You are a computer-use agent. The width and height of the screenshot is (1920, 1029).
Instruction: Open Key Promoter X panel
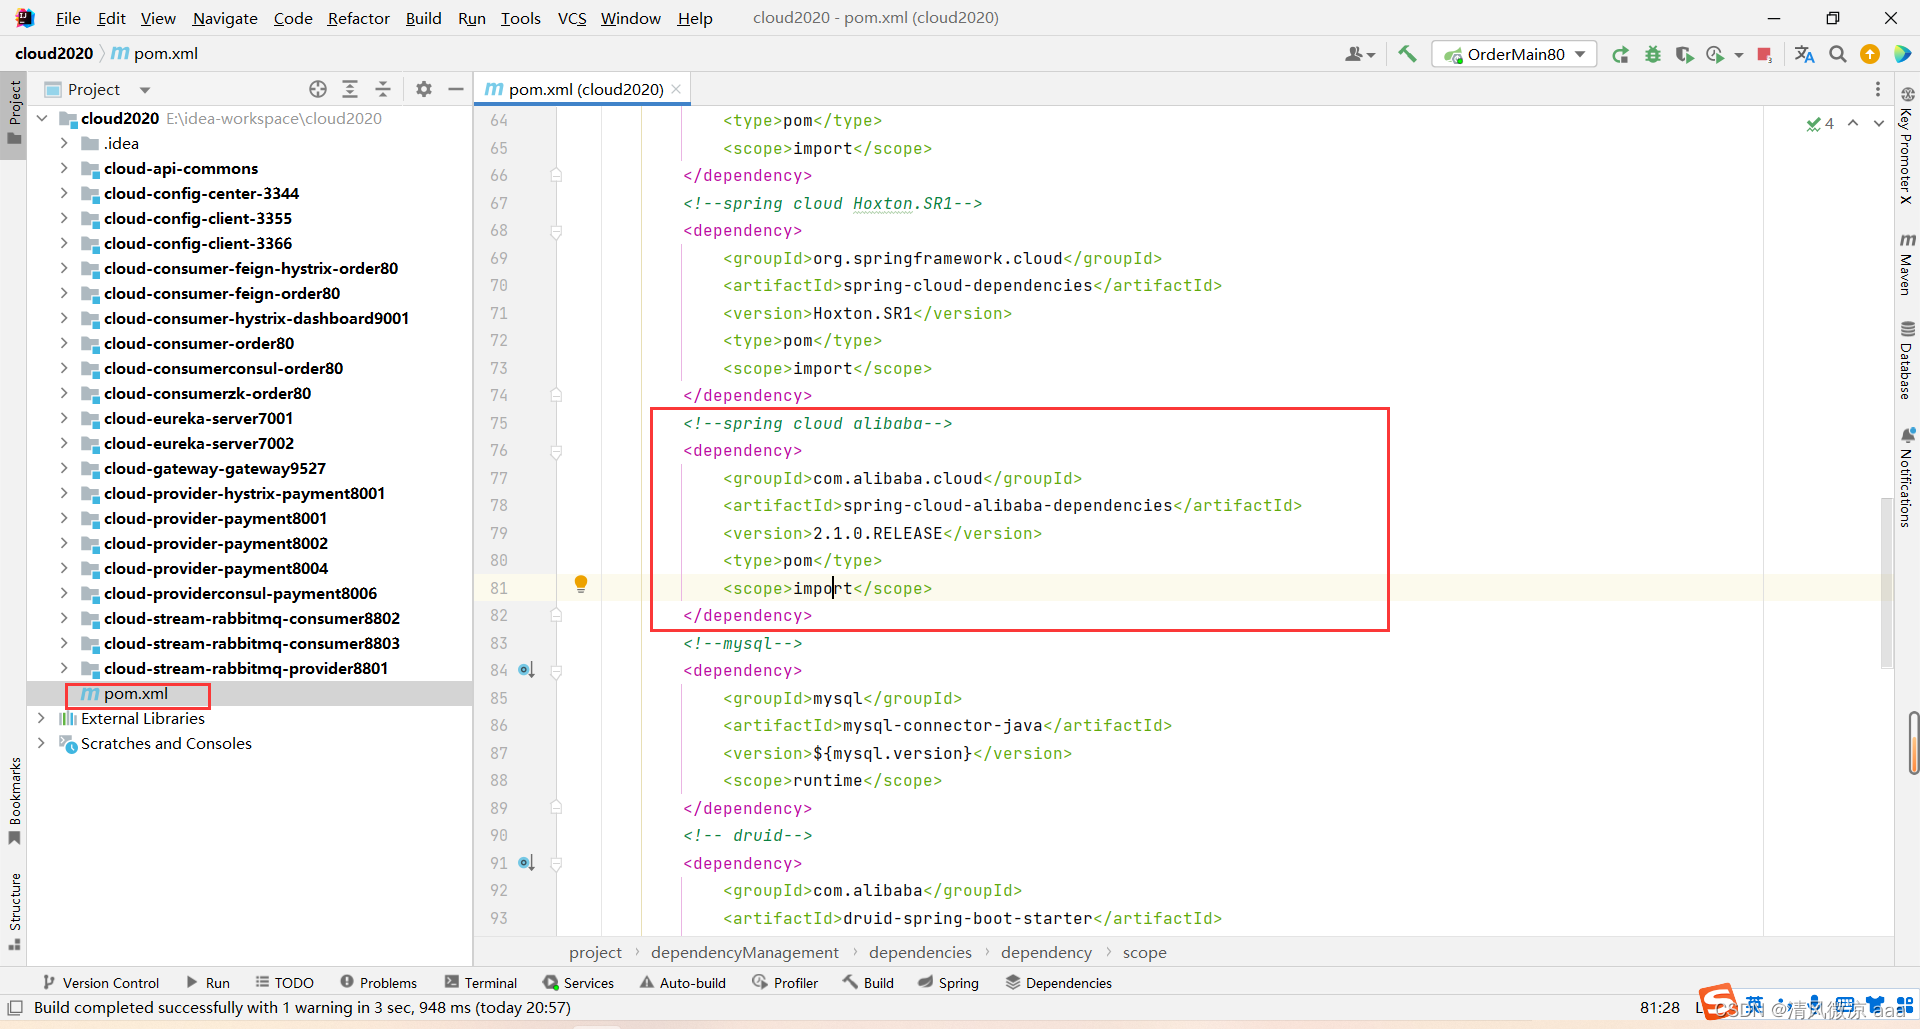click(x=1907, y=146)
